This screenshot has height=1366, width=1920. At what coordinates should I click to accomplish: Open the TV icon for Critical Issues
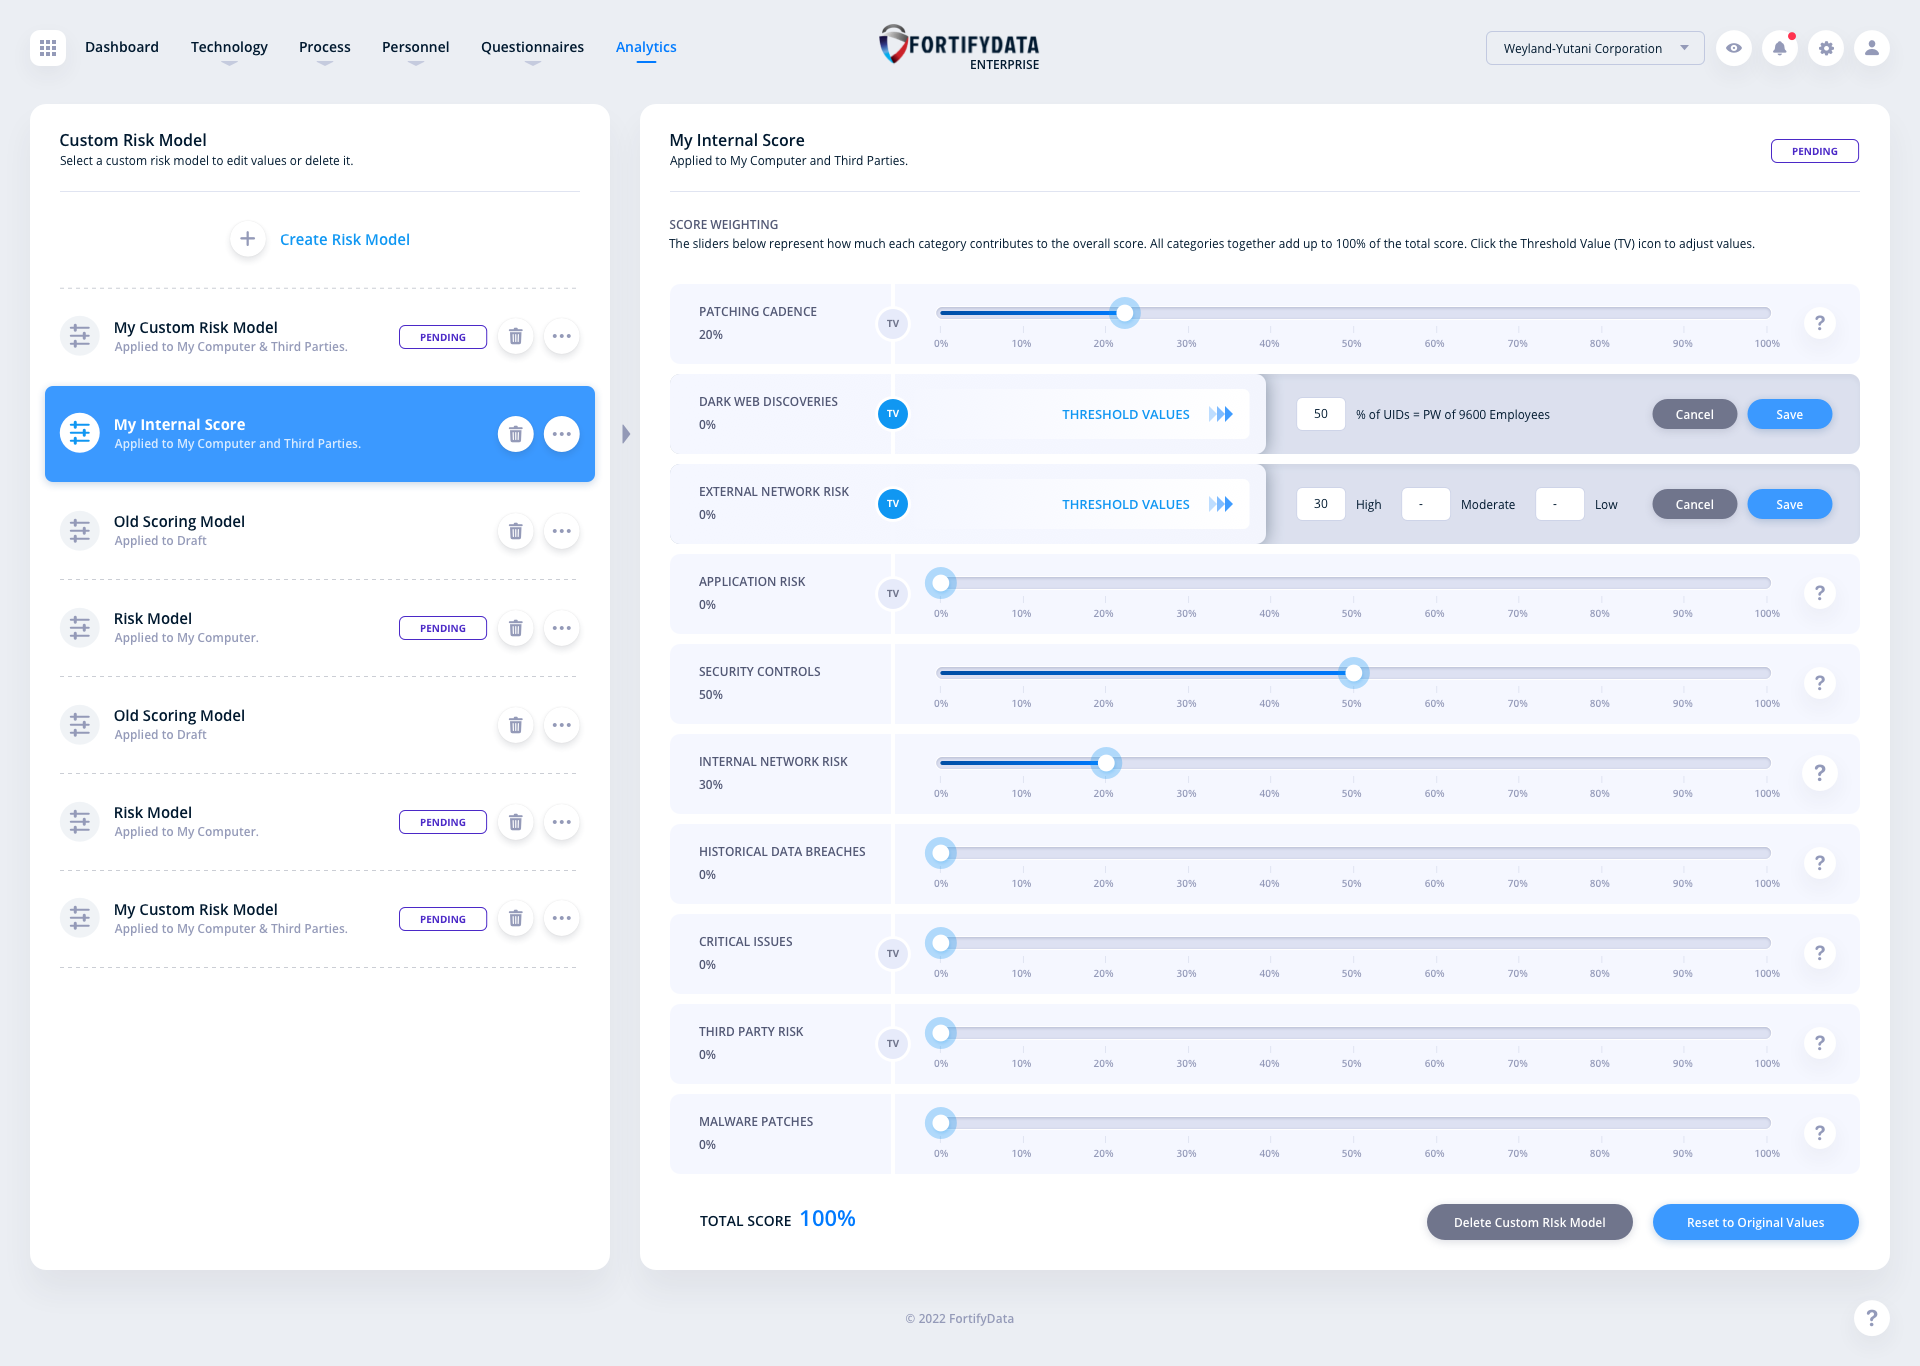892,953
